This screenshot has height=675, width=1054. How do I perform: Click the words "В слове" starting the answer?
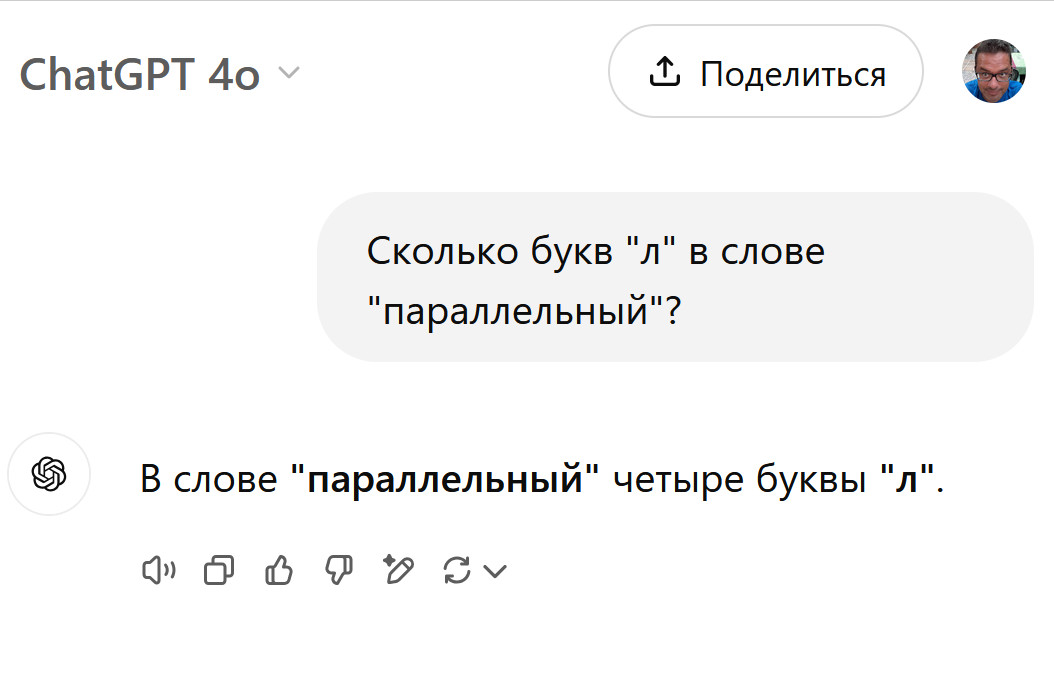(208, 480)
